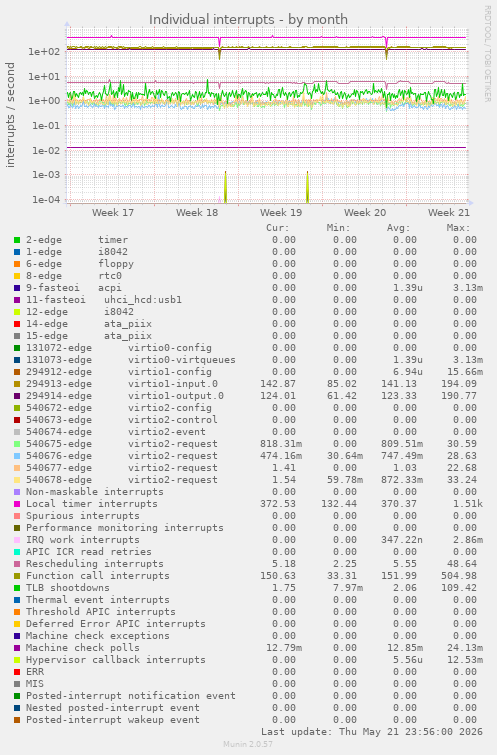Click the light blue 540676-edge swatch
The height and width of the screenshot is (755, 497).
(x=17, y=456)
